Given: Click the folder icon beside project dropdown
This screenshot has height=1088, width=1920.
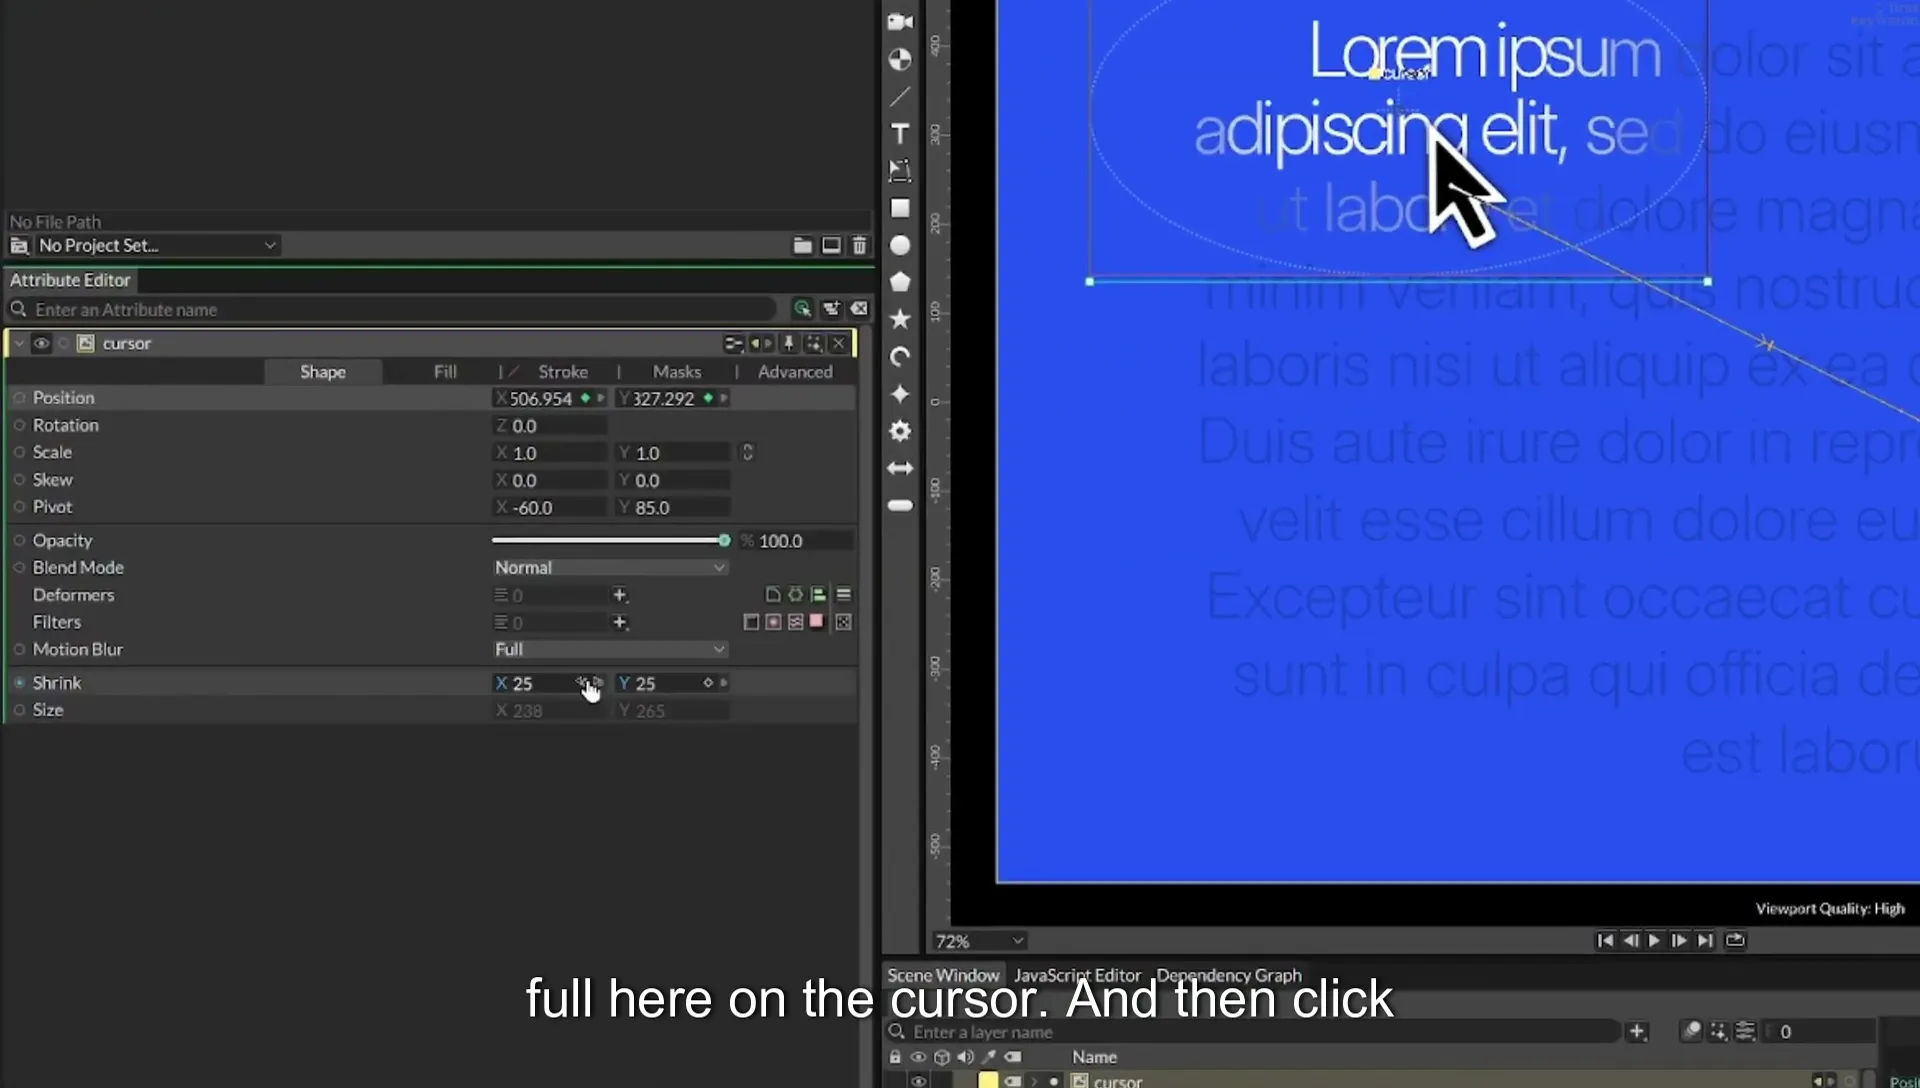Looking at the screenshot, I should [802, 245].
